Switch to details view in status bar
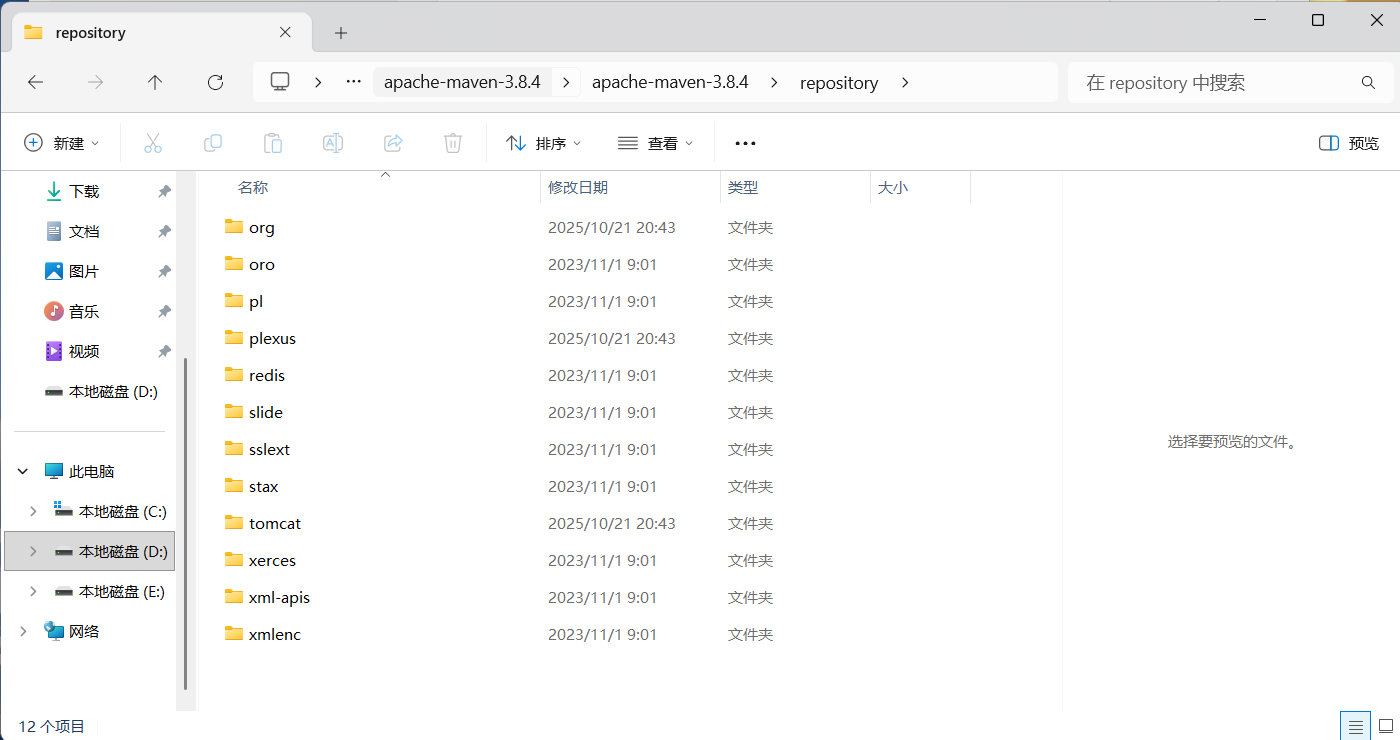 pos(1355,726)
